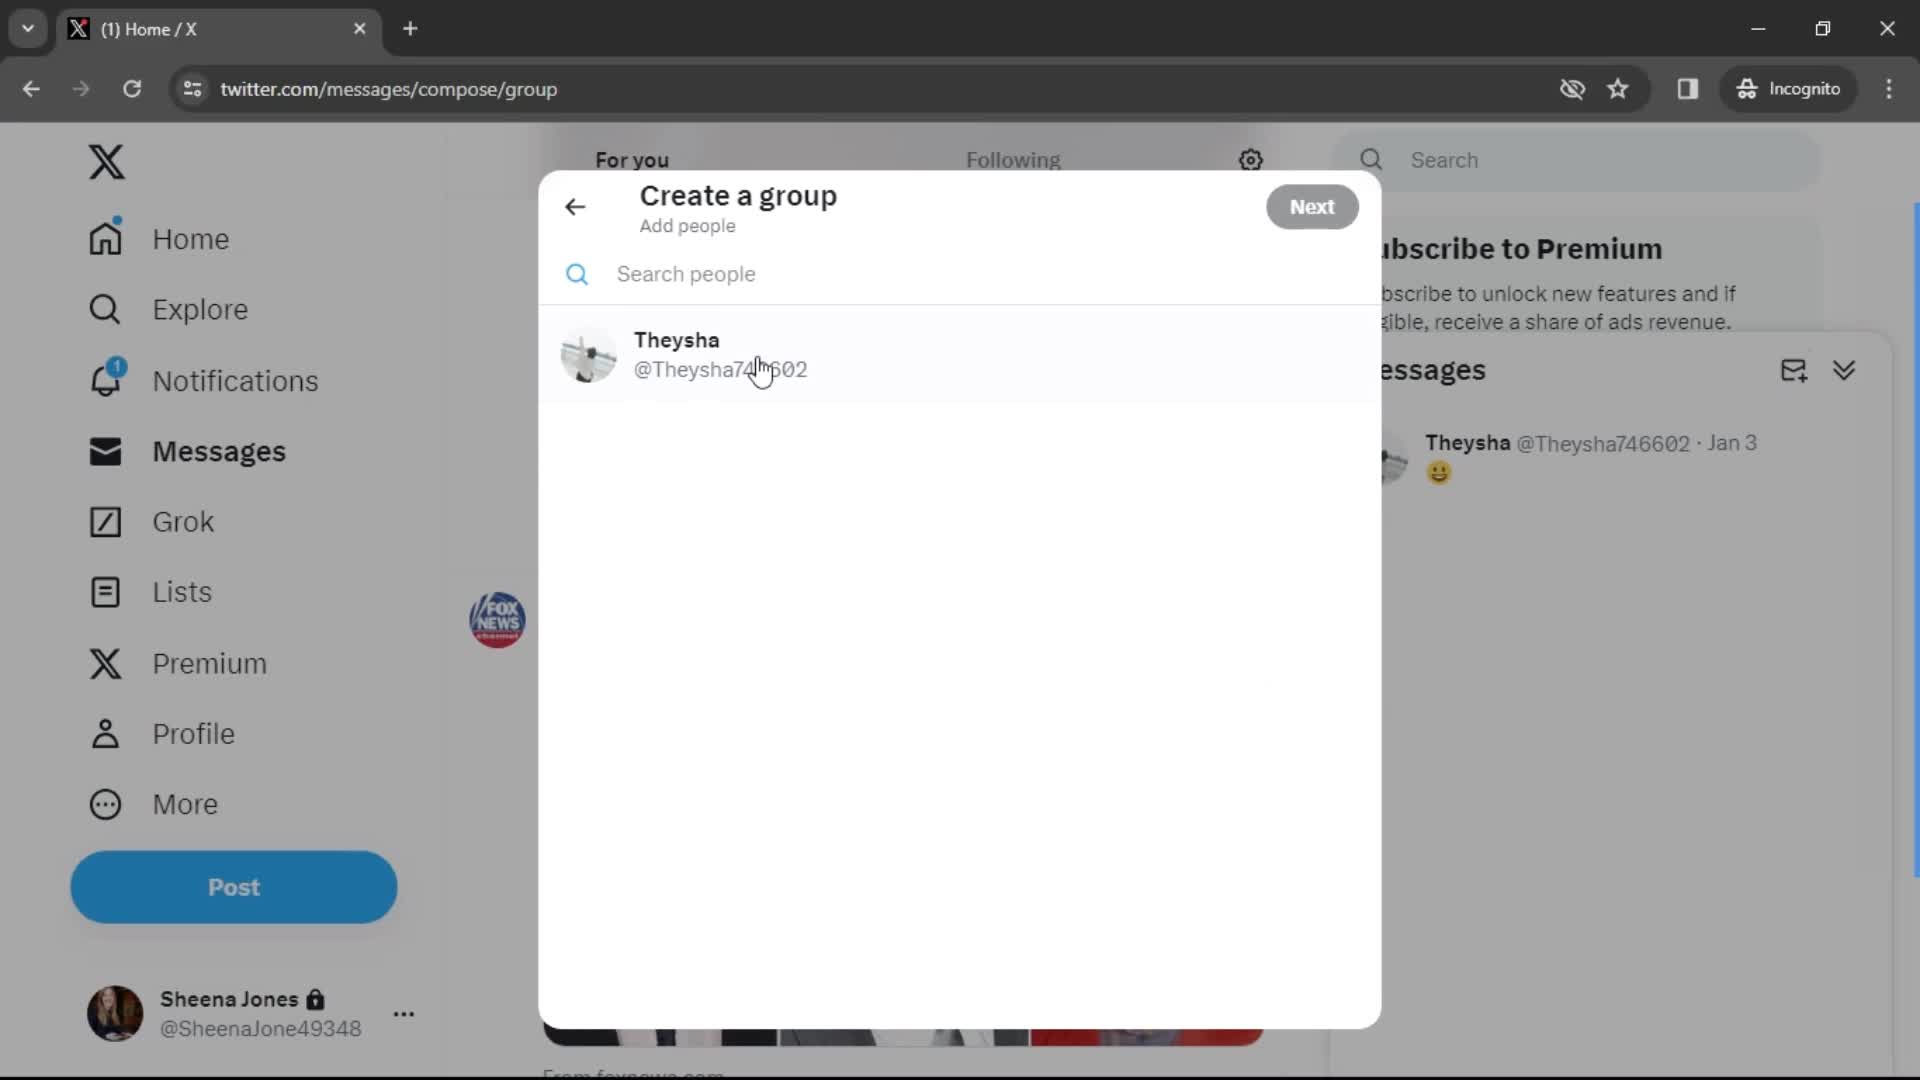Screen dimensions: 1920x1080
Task: Click the Profile sidebar menu item
Action: pyautogui.click(x=193, y=733)
